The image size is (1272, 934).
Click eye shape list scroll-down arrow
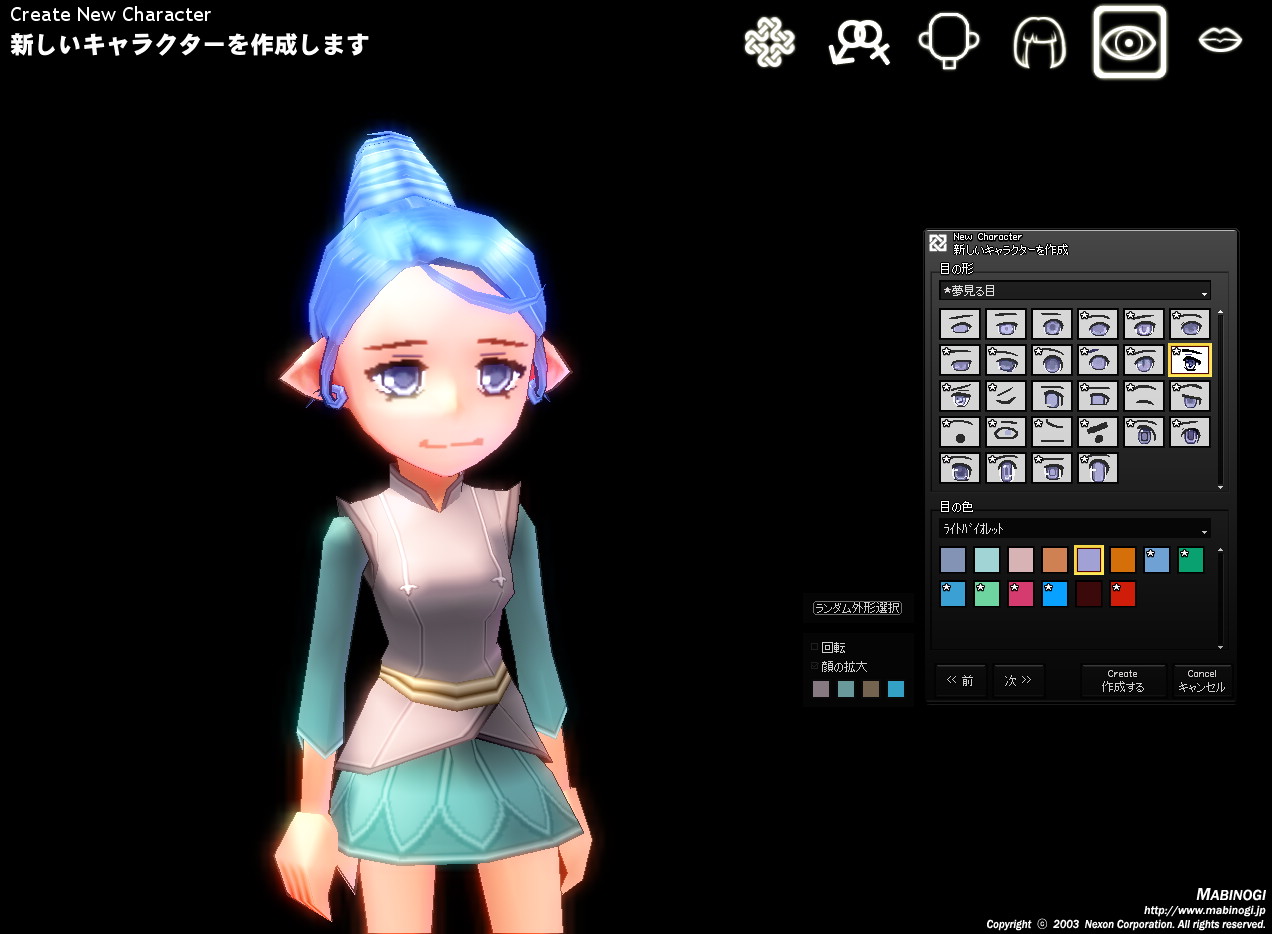1220,487
